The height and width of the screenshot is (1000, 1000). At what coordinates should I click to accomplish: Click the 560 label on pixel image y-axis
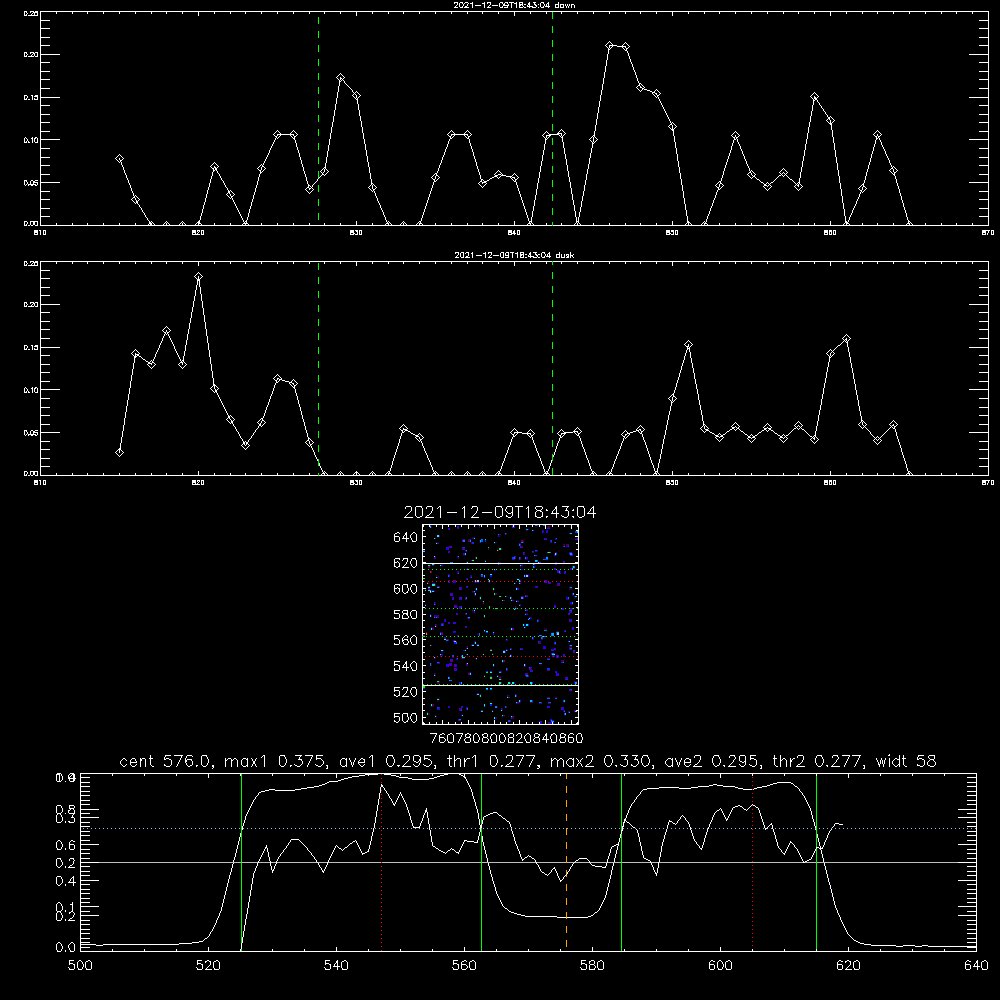pos(406,640)
